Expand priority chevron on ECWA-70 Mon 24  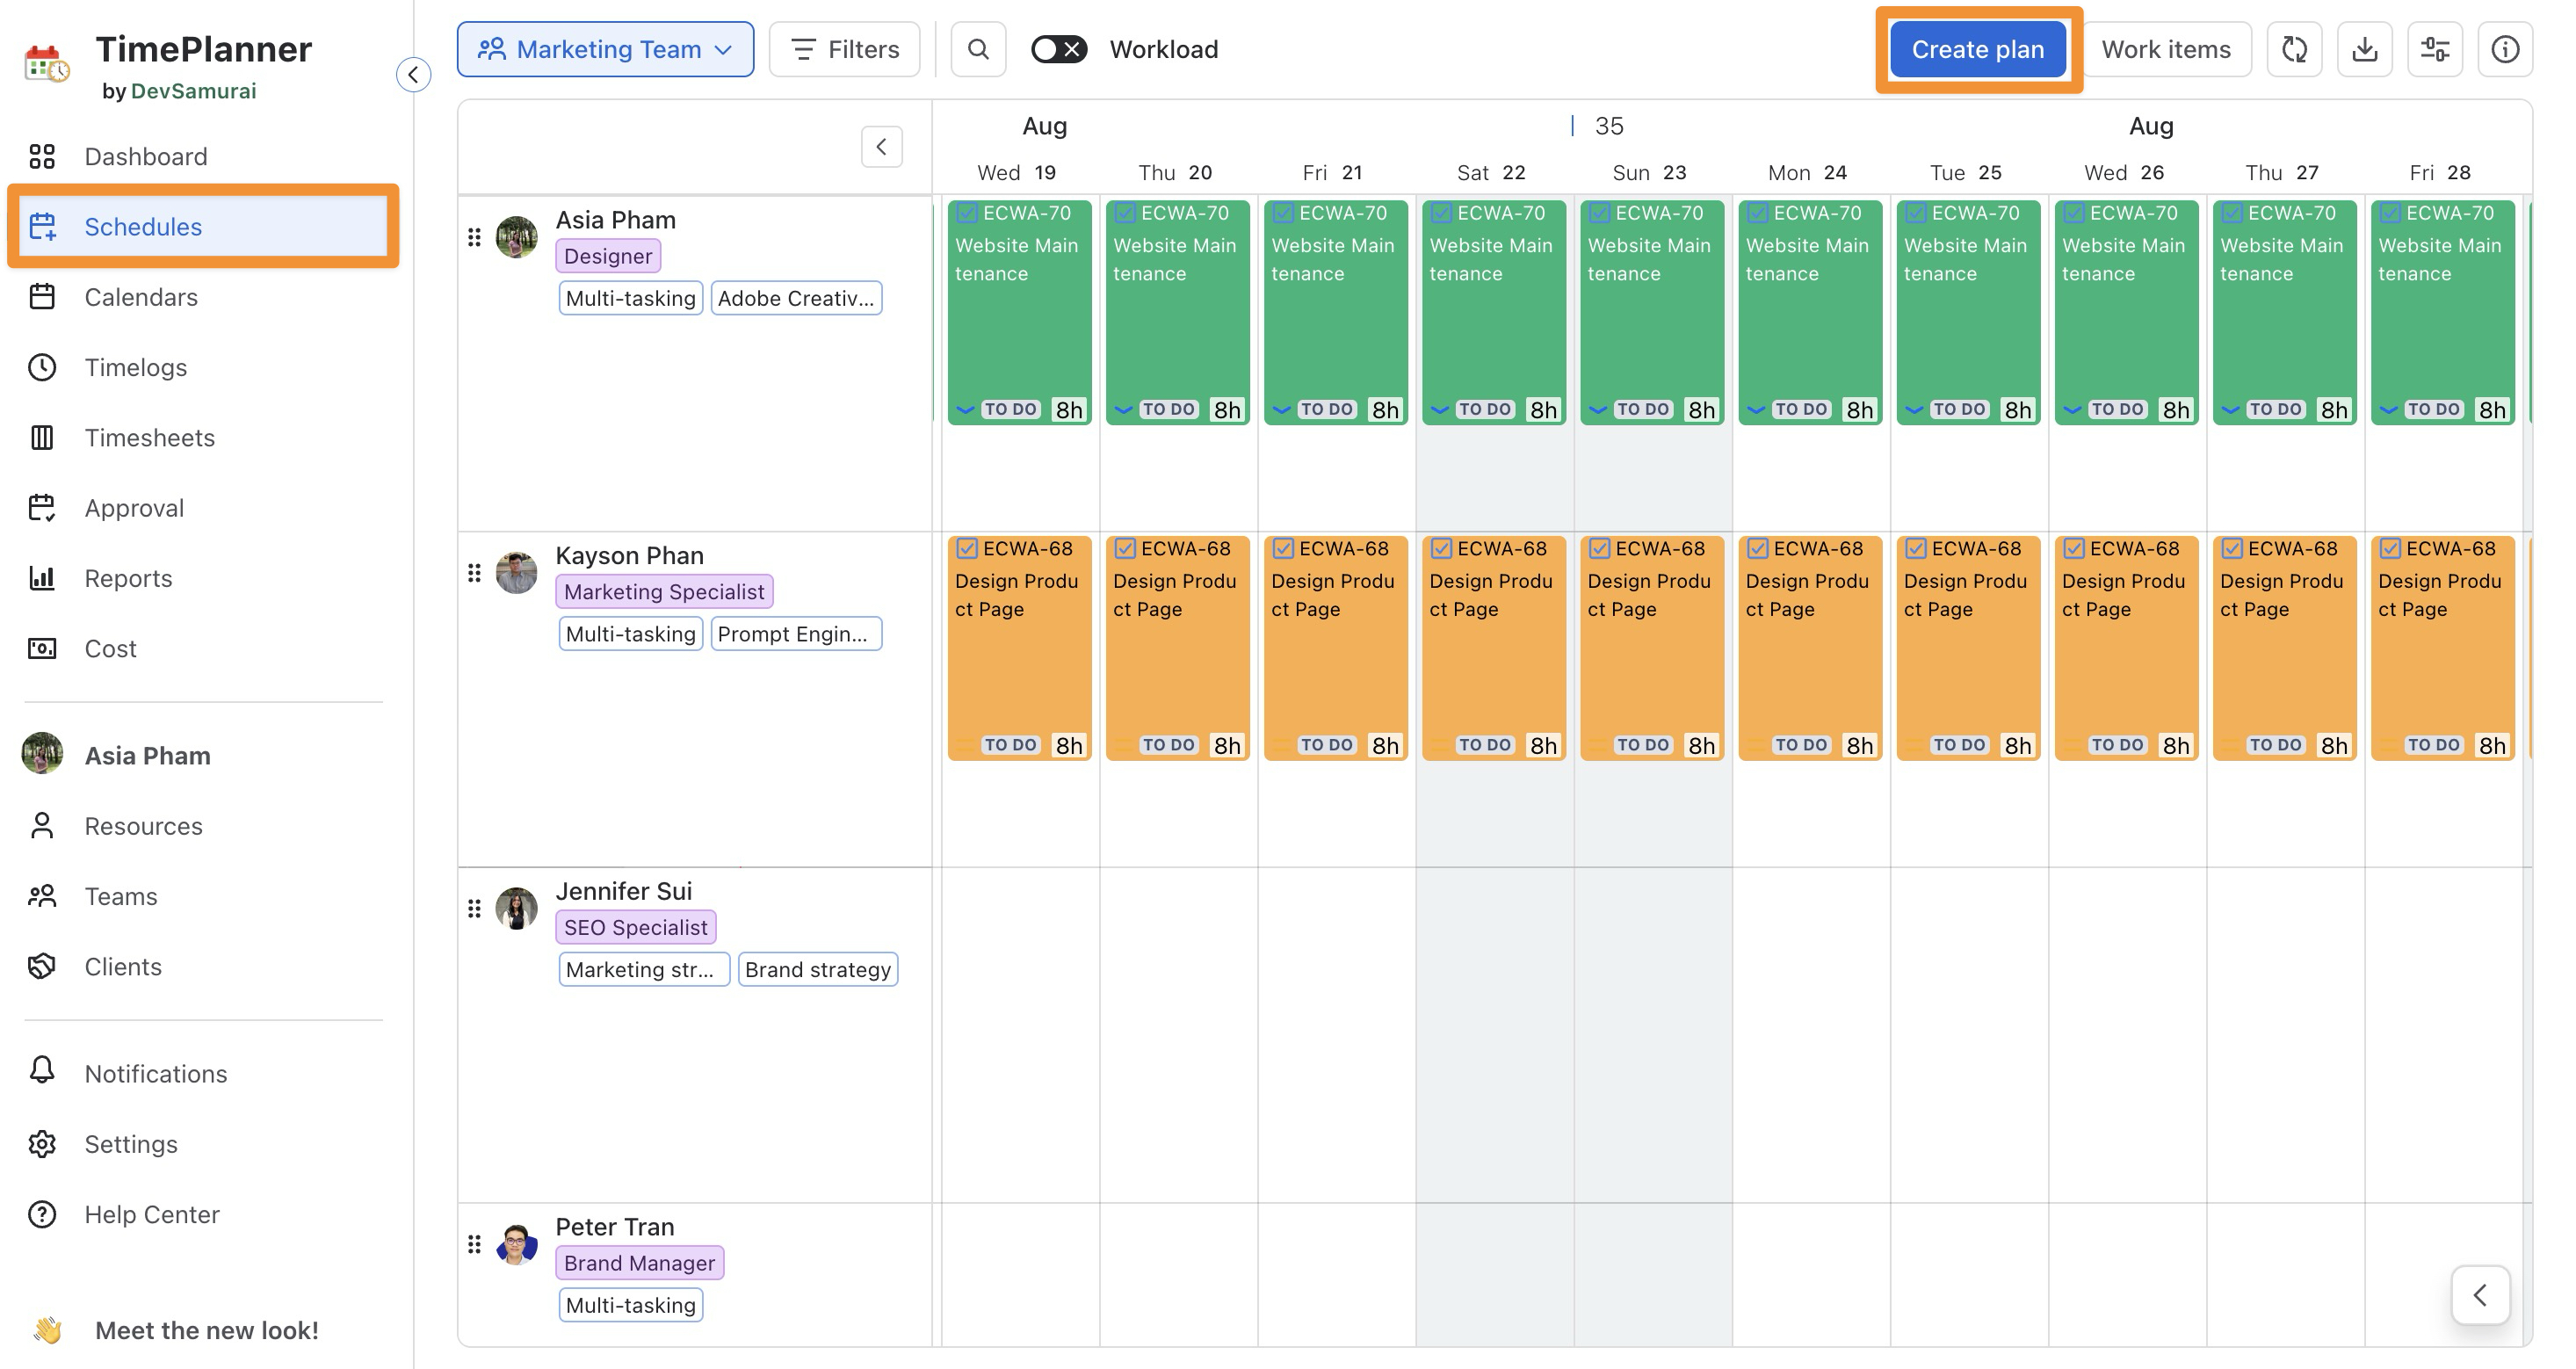point(1756,410)
